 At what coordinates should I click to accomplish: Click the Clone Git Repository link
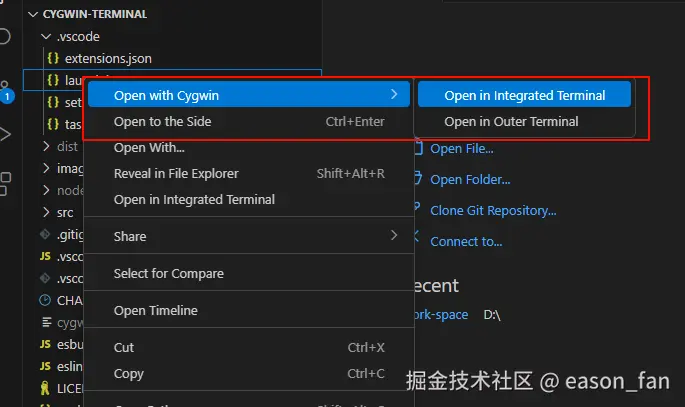[x=492, y=211]
